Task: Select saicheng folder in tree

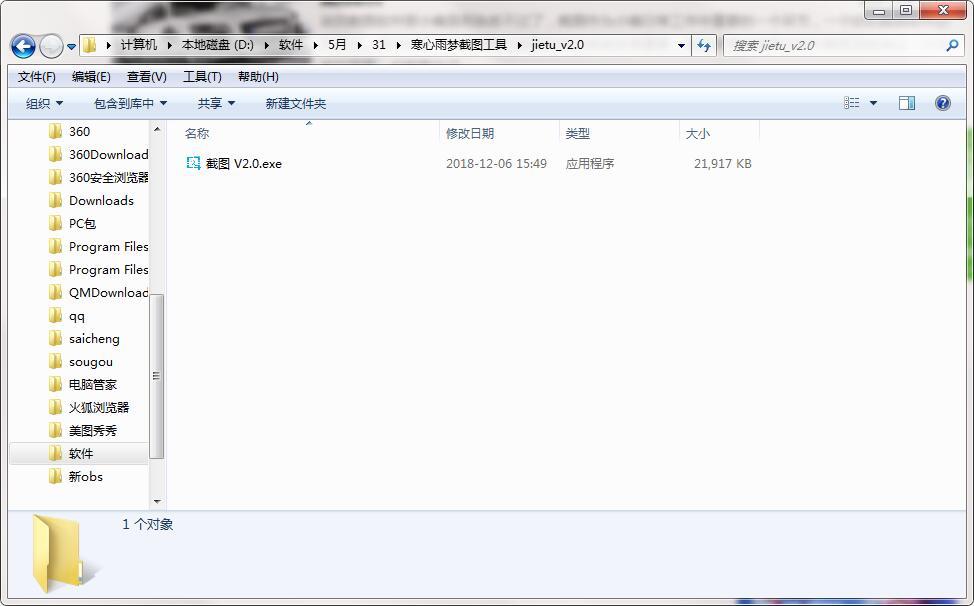Action: coord(94,338)
